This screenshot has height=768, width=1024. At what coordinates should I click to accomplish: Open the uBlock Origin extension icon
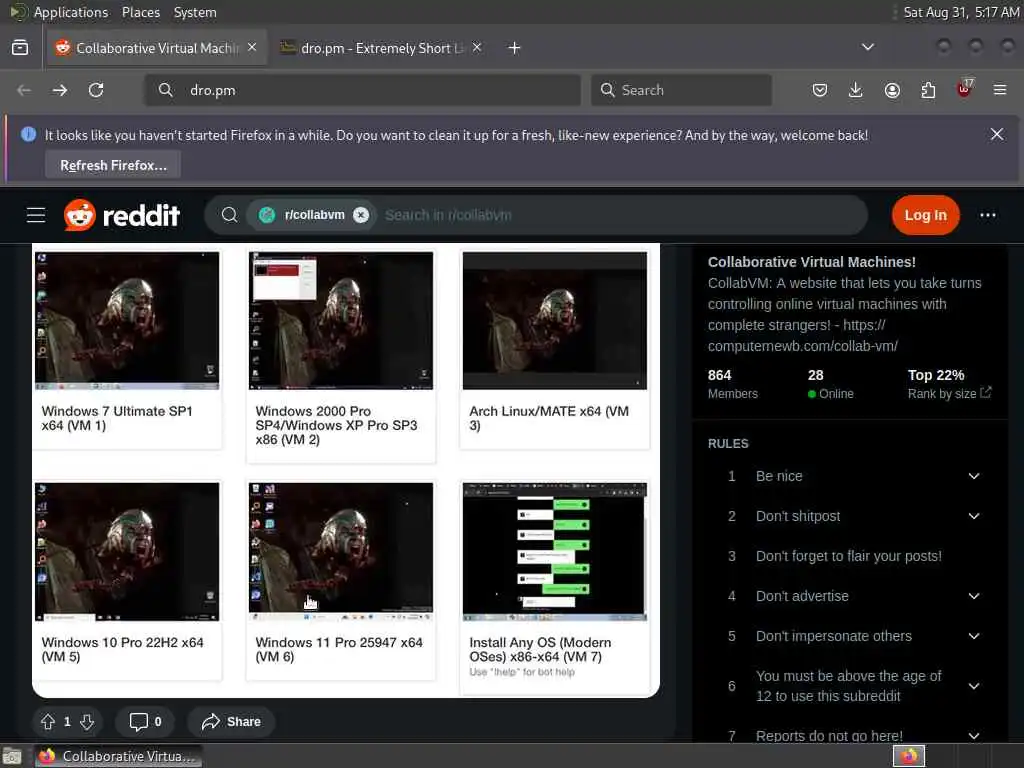(965, 89)
